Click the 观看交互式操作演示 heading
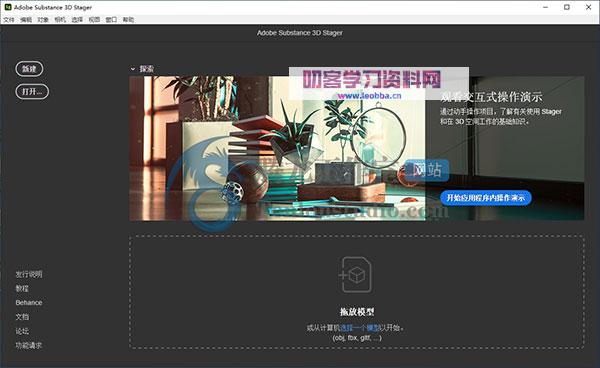The width and height of the screenshot is (600, 368). tap(491, 97)
